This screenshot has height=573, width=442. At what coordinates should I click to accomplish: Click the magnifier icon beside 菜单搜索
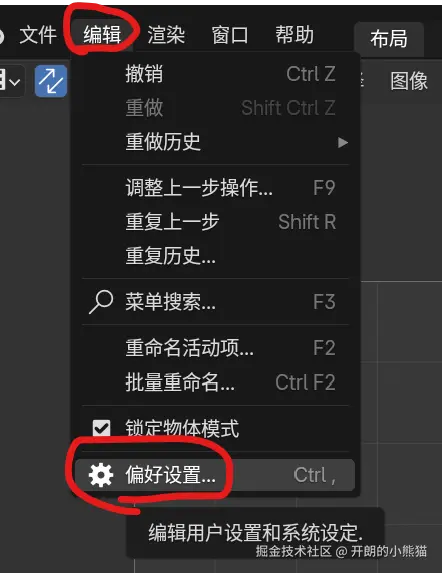[x=101, y=302]
